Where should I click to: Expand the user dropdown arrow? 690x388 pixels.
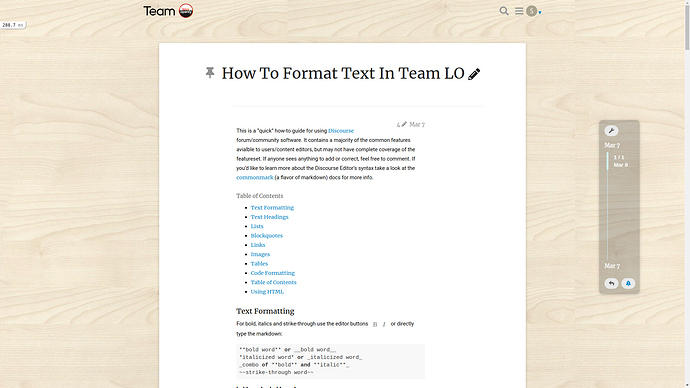540,12
